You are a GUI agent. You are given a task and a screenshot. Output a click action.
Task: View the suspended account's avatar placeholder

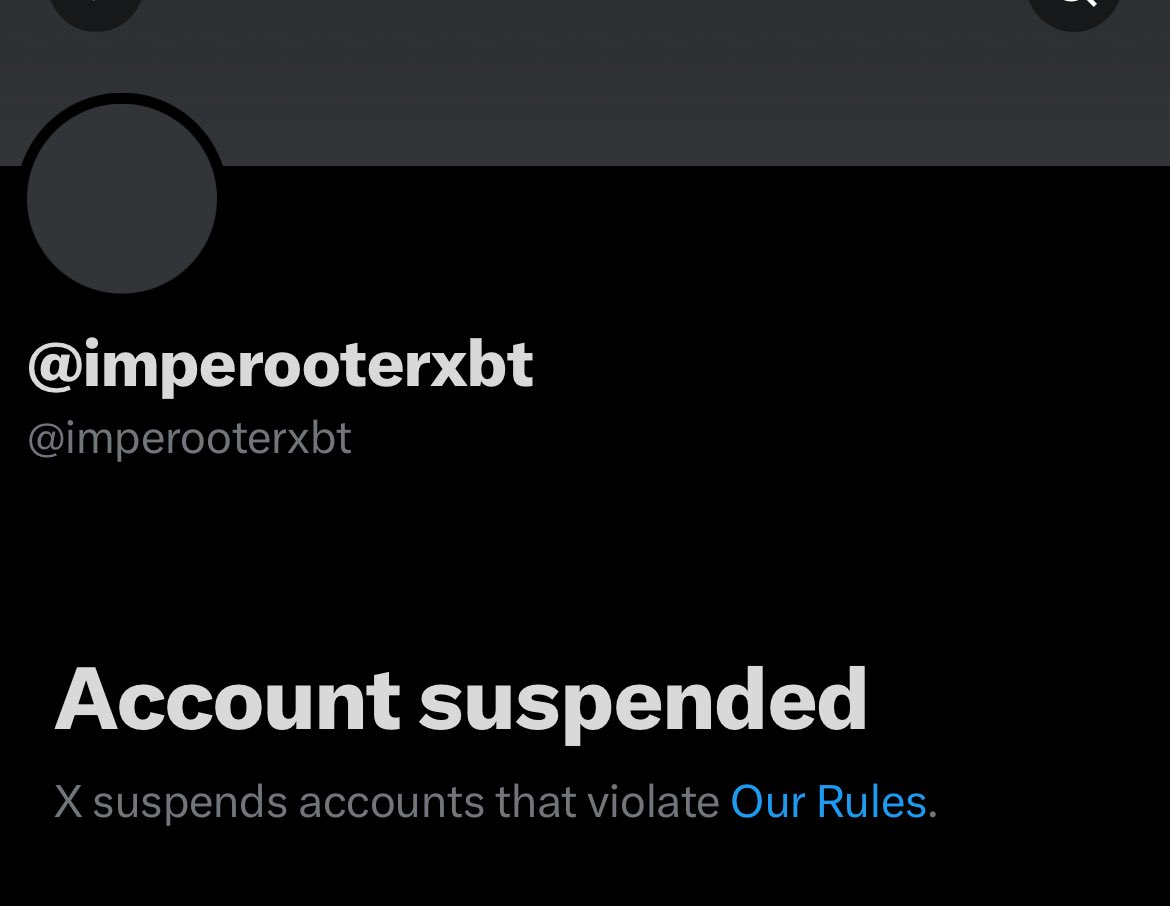coord(122,198)
